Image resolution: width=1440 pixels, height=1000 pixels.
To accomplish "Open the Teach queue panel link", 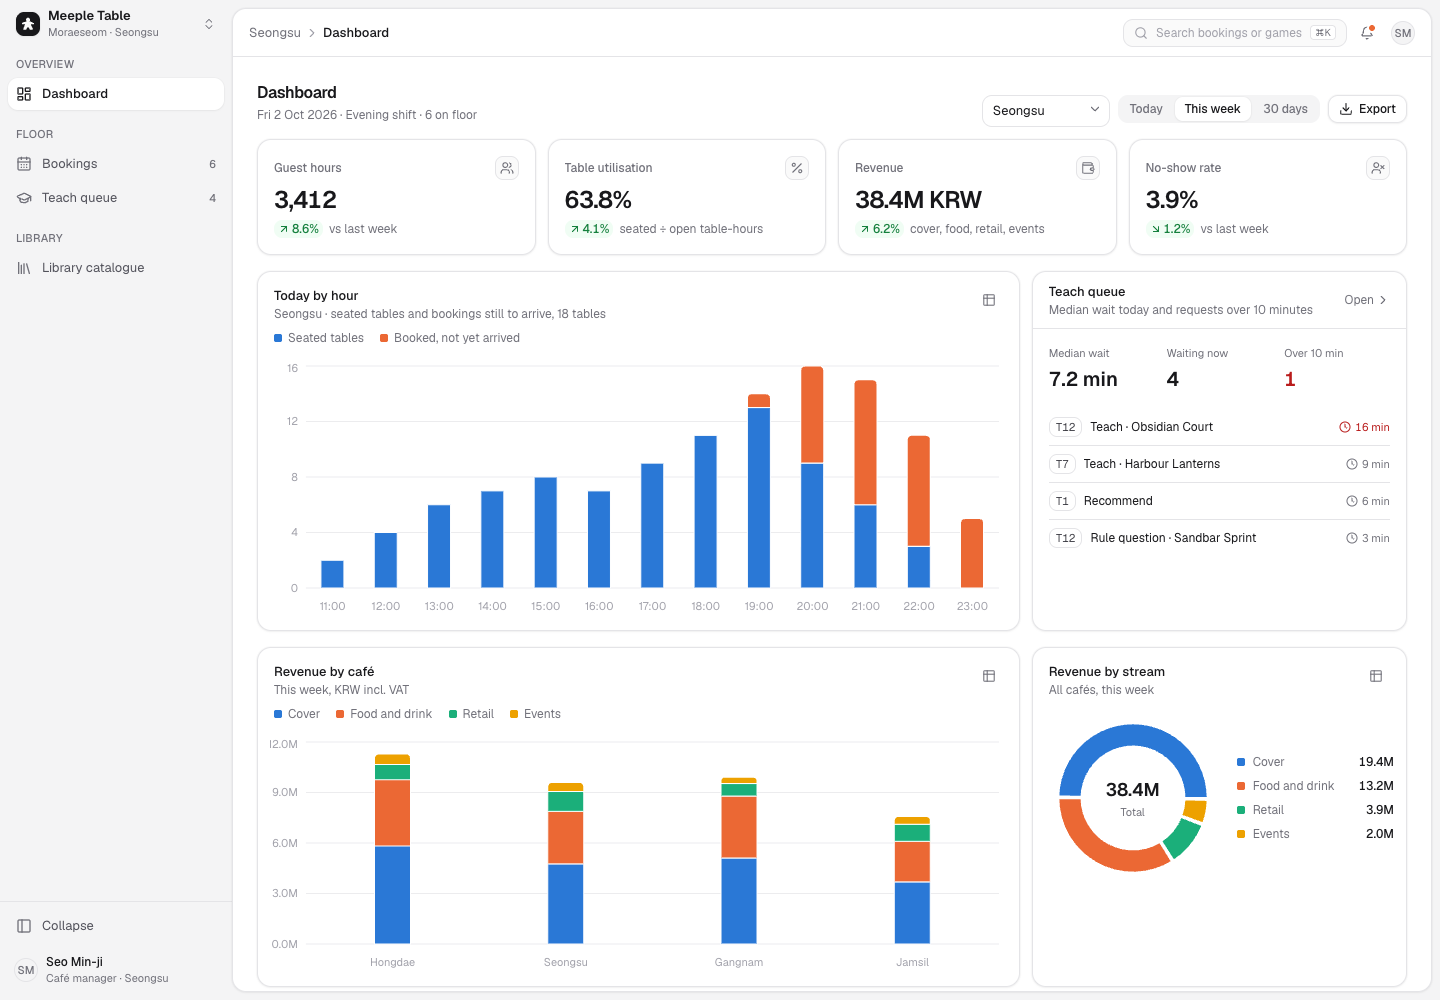I will [1366, 300].
